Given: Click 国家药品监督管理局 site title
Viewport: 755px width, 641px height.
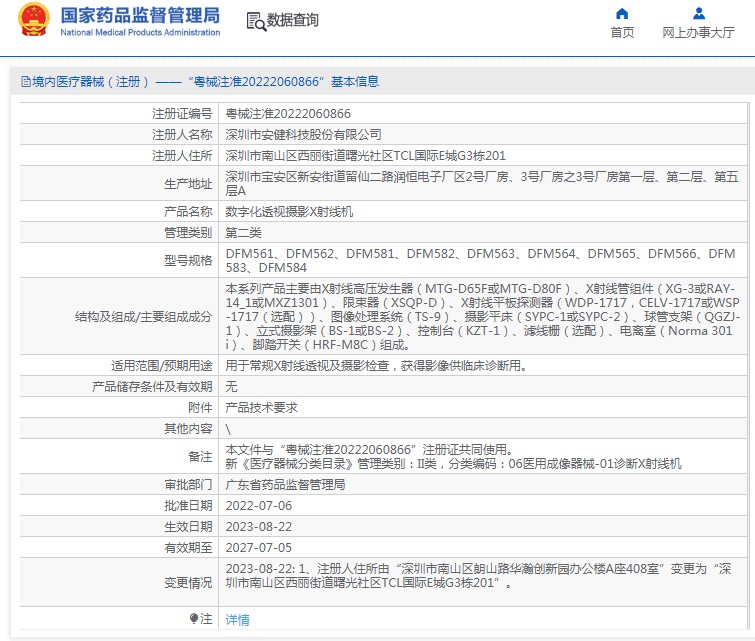Looking at the screenshot, I should (140, 15).
